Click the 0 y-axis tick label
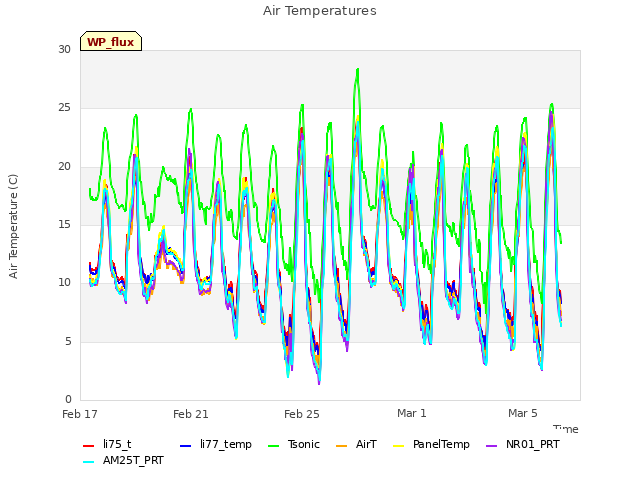Image resolution: width=640 pixels, height=480 pixels. 68,399
